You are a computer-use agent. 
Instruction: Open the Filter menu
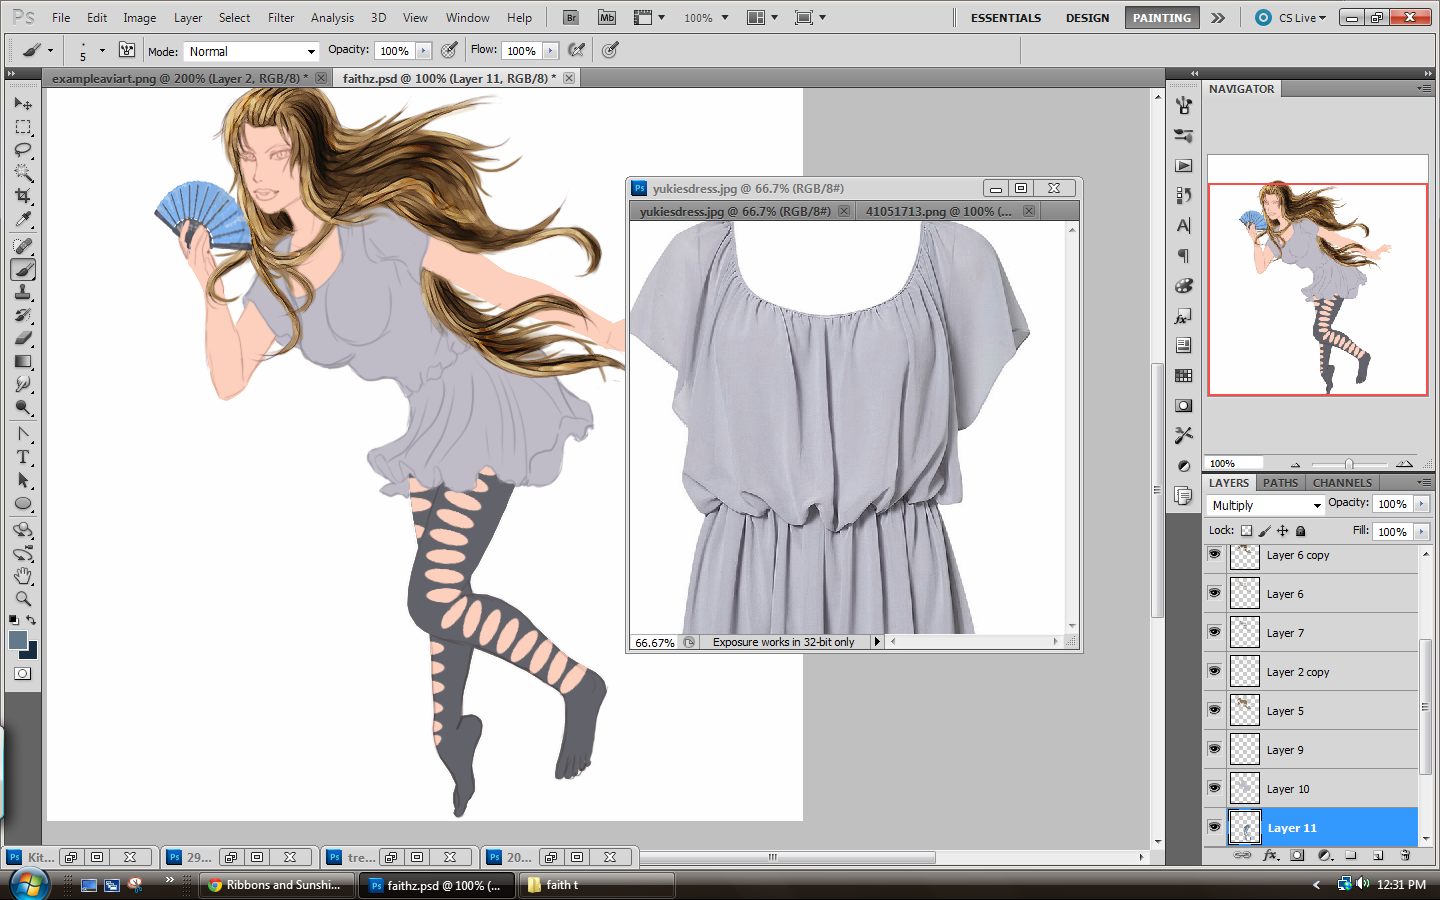281,18
